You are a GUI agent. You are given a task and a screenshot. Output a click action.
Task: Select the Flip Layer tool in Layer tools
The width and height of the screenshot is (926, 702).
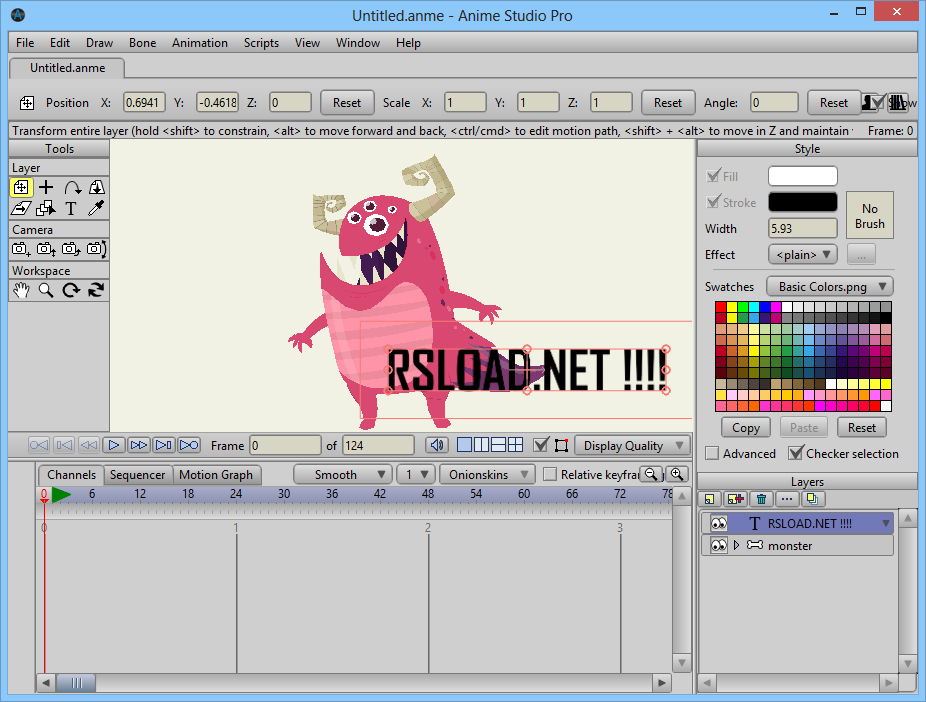(96, 188)
